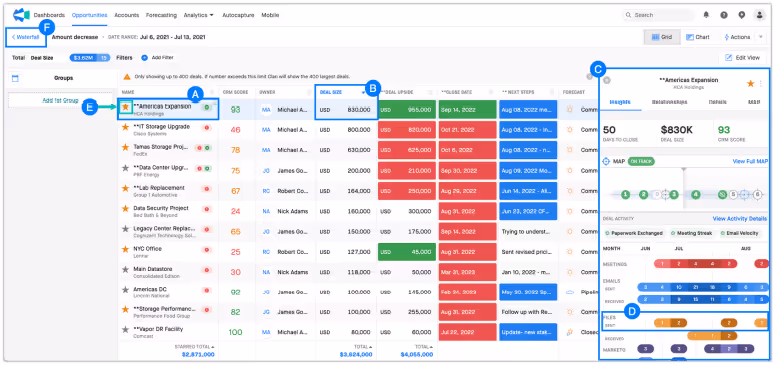773x365 pixels.
Task: Toggle the star in the deal detail panel header
Action: [x=750, y=83]
